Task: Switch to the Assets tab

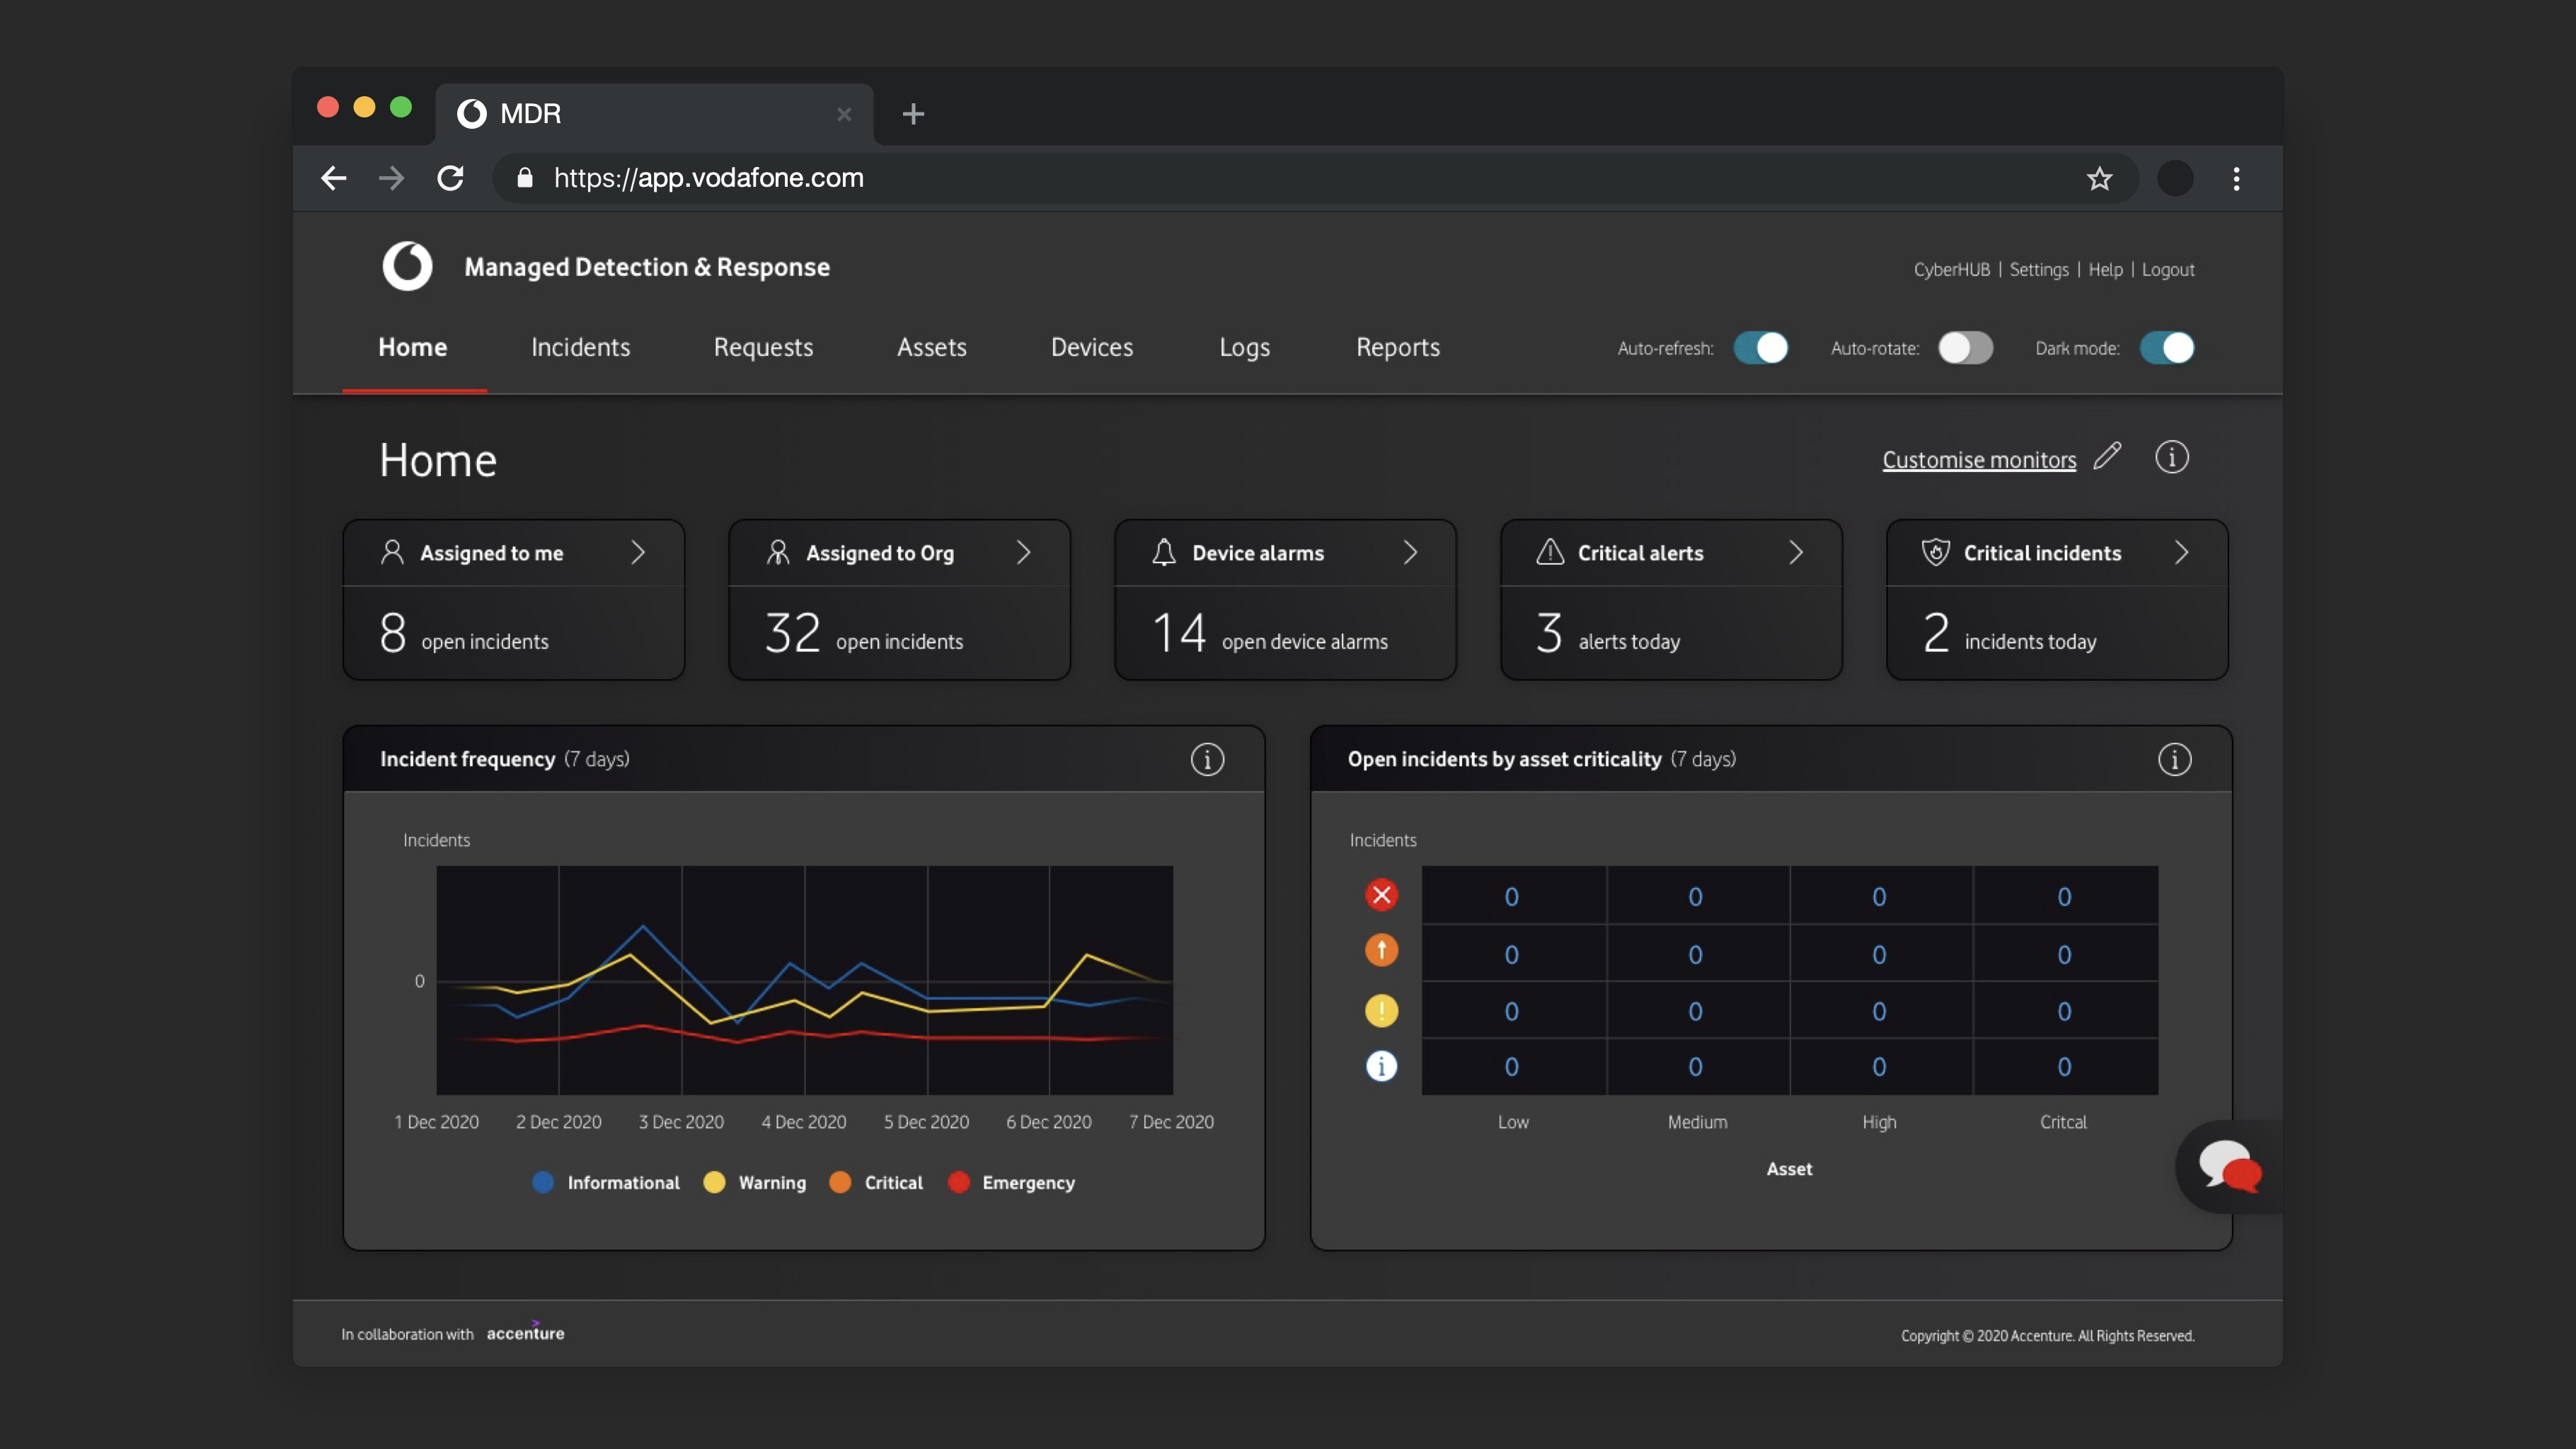Action: (932, 348)
